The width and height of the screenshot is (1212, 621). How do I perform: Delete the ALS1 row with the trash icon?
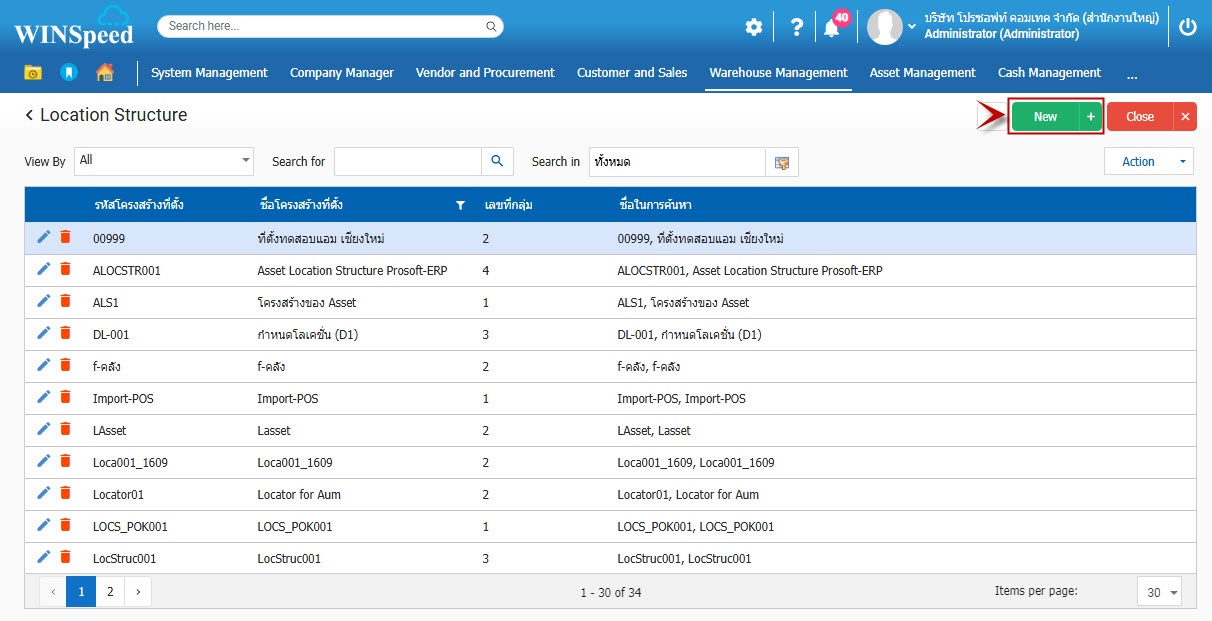pyautogui.click(x=65, y=301)
